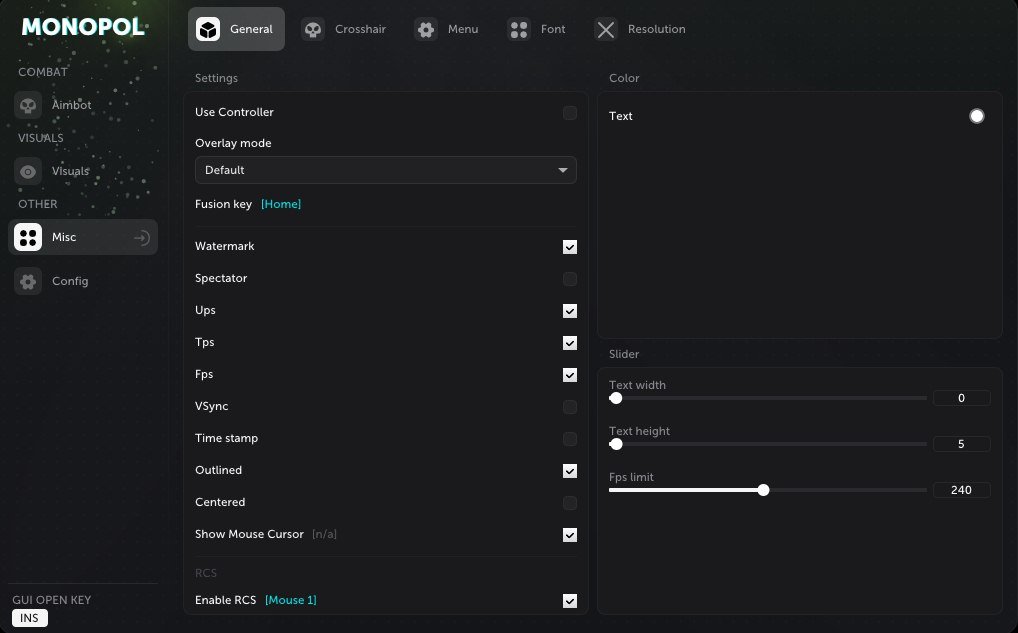
Task: Open the Text color picker swatch
Action: click(x=976, y=116)
